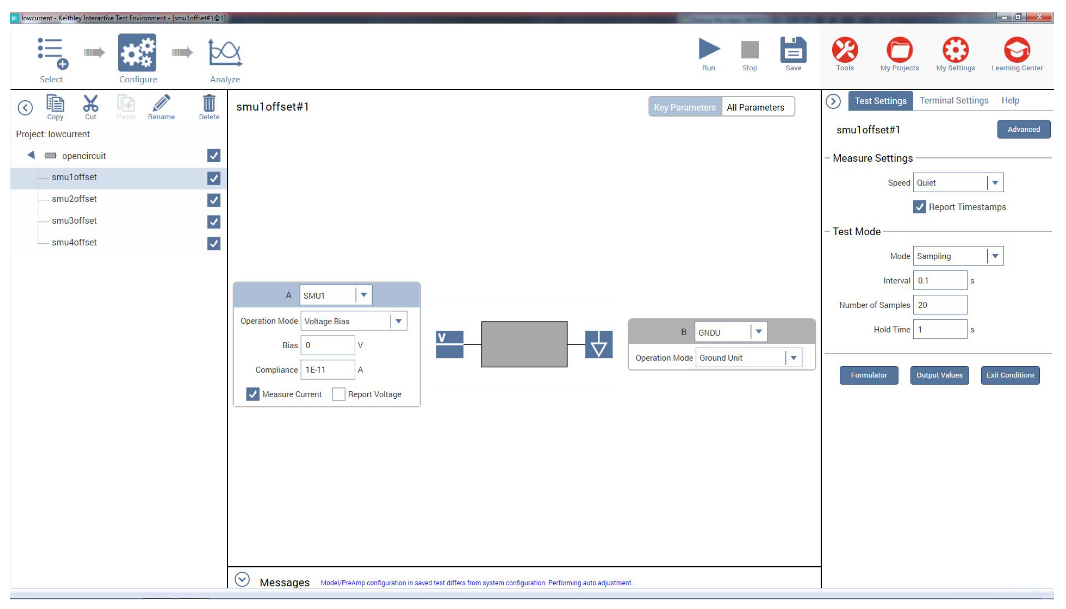
Task: Open the Speed dropdown
Action: [994, 183]
